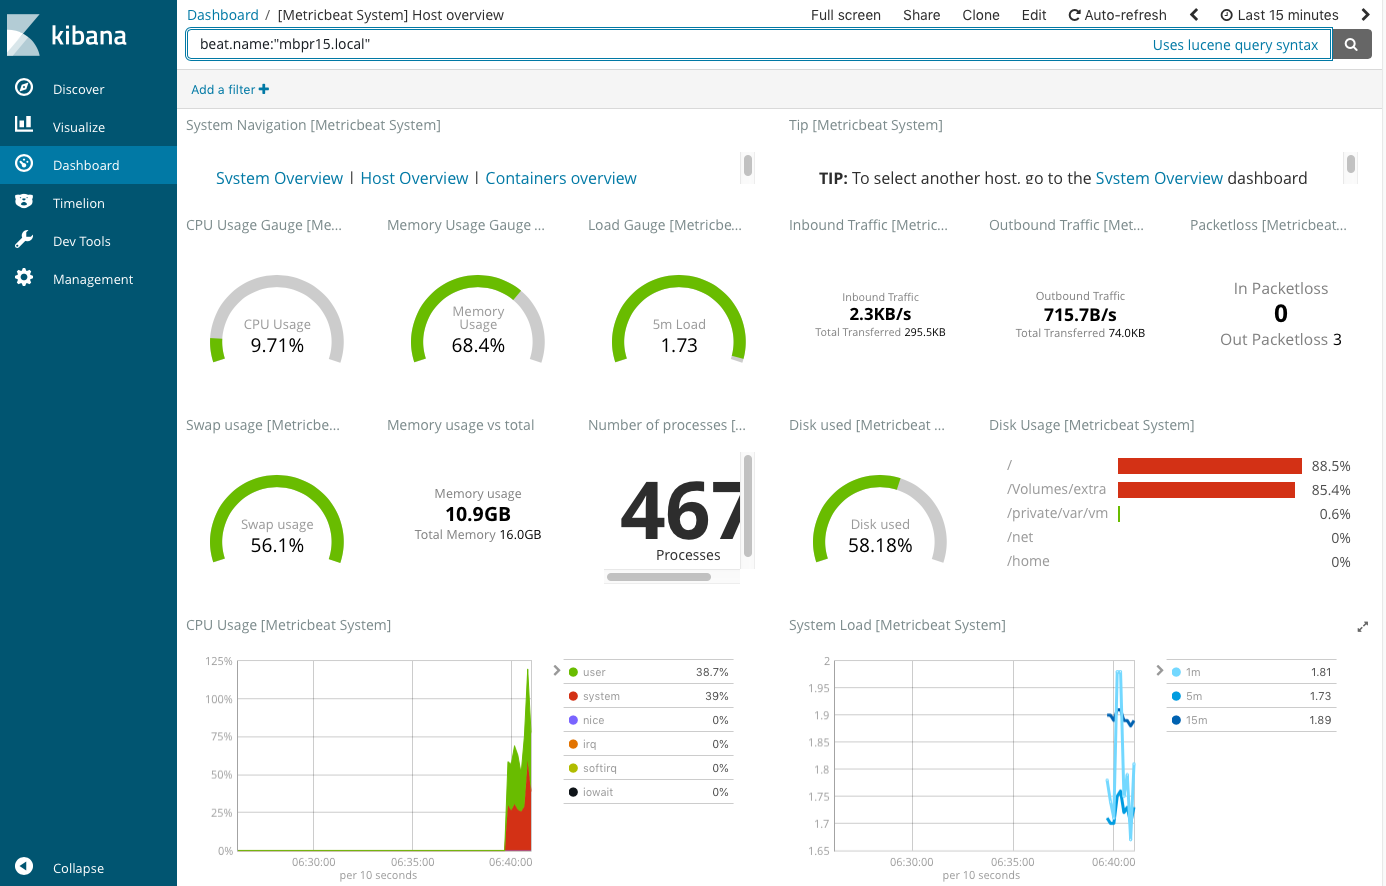Viewport: 1386px width, 886px height.
Task: Click the processes panel vertical scrollbar
Action: (x=748, y=505)
